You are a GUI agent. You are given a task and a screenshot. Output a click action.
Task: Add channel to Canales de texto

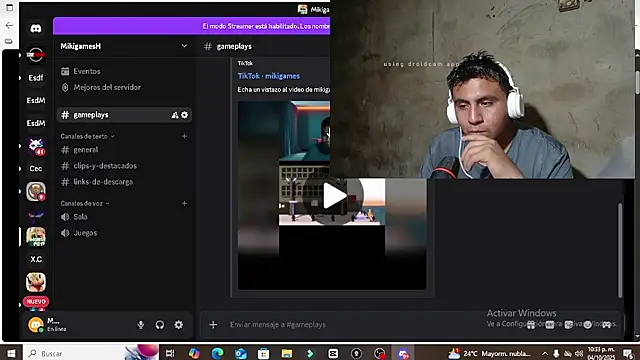pyautogui.click(x=184, y=136)
